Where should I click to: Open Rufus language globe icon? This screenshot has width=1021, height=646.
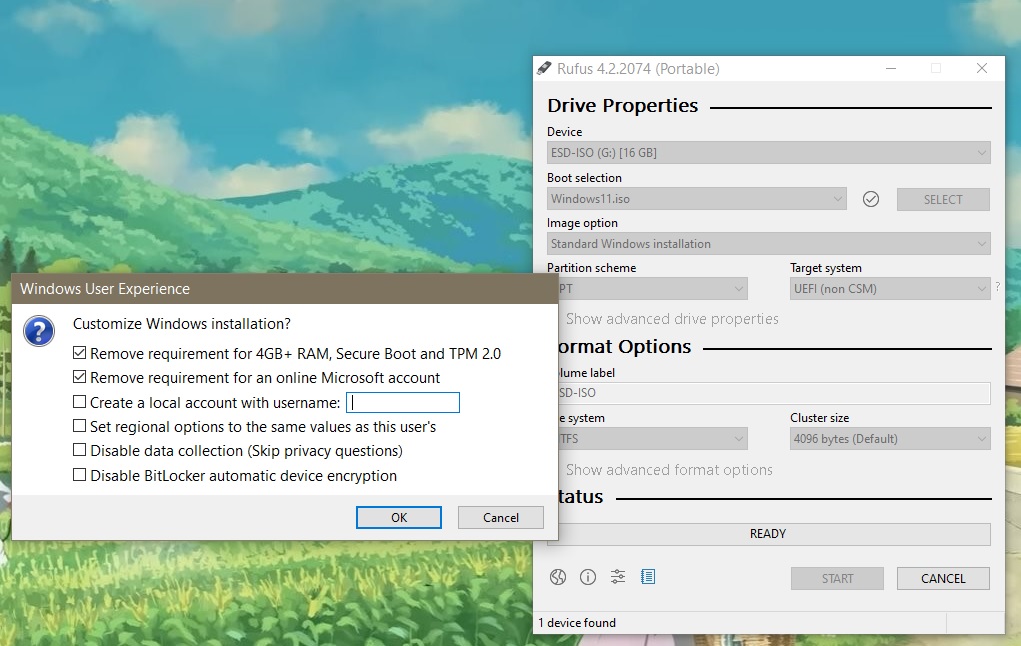(x=558, y=577)
